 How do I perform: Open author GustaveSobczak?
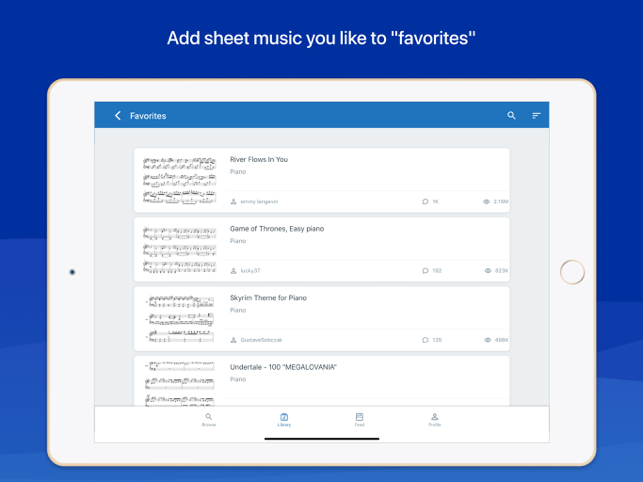[x=261, y=340]
